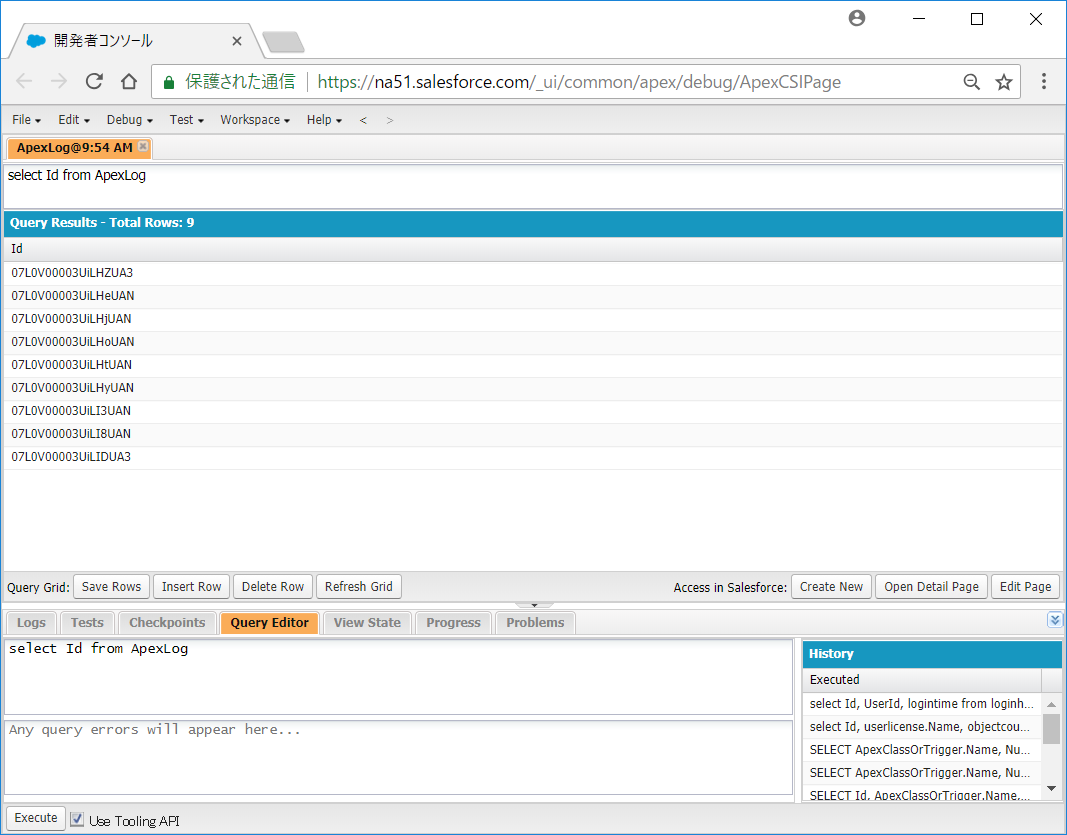Switch to the Logs tab

(31, 623)
